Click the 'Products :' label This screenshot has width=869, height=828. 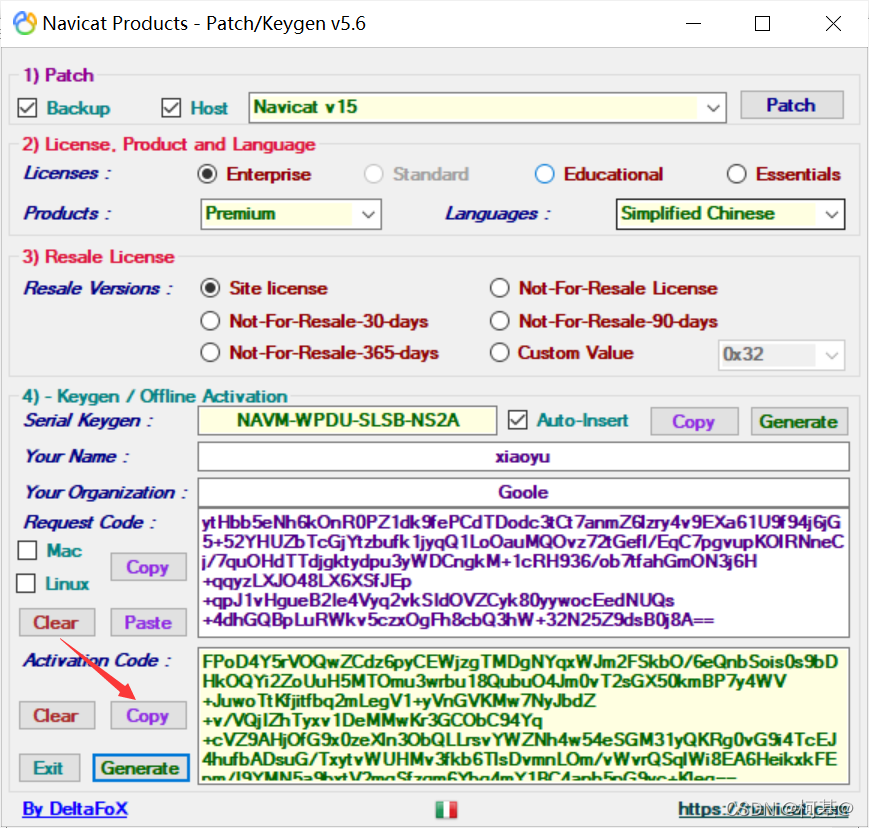(67, 213)
